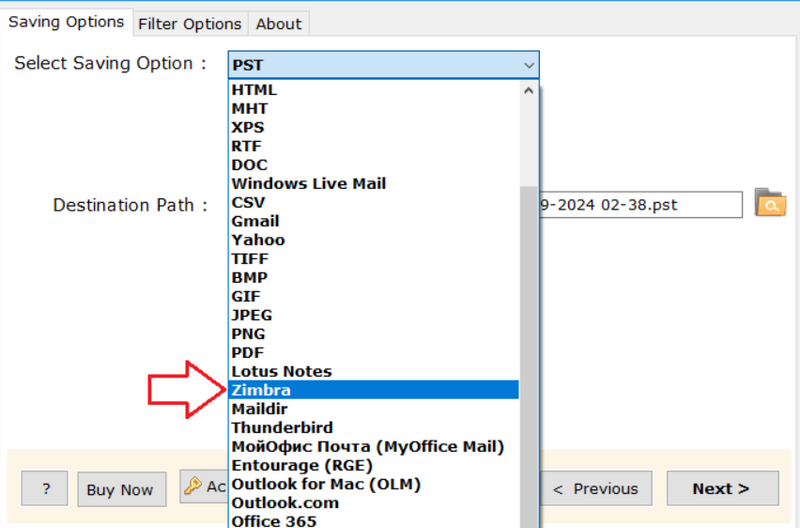Select МойОфис Почта (MyOffice Mail) option
Image resolution: width=800 pixels, height=528 pixels.
pyautogui.click(x=374, y=447)
